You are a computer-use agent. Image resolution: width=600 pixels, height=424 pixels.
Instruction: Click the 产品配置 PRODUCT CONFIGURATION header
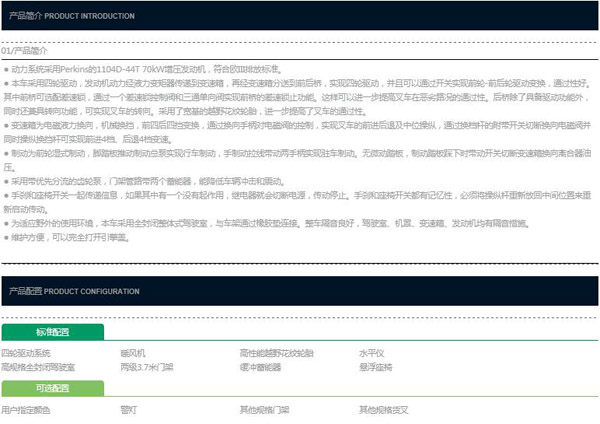(x=74, y=290)
